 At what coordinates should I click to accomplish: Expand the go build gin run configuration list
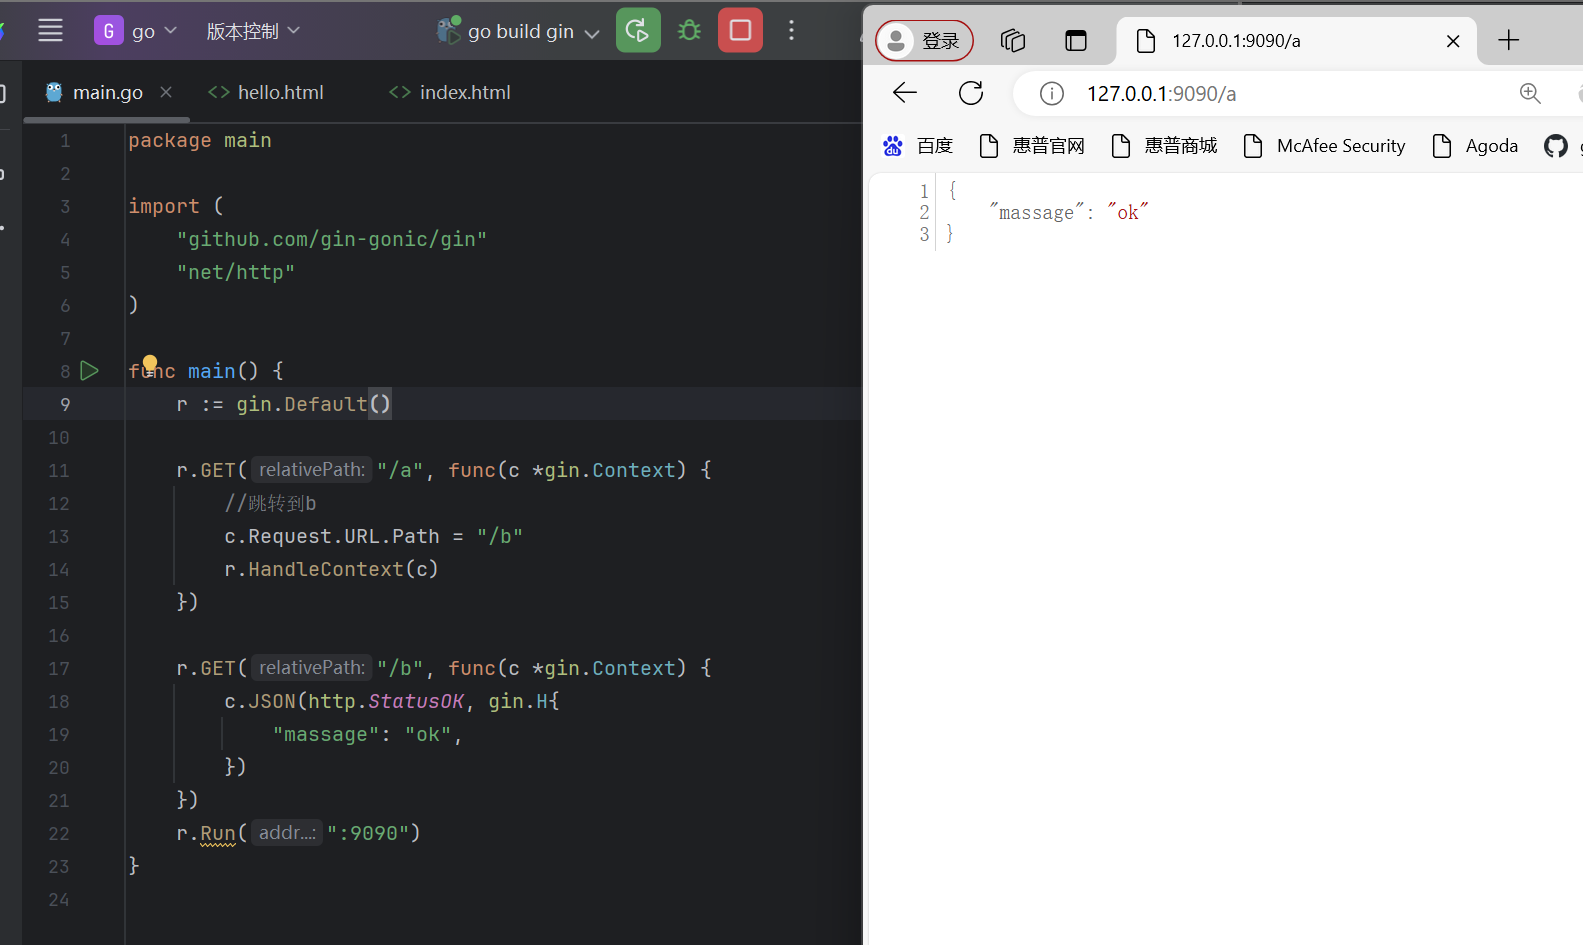click(519, 32)
